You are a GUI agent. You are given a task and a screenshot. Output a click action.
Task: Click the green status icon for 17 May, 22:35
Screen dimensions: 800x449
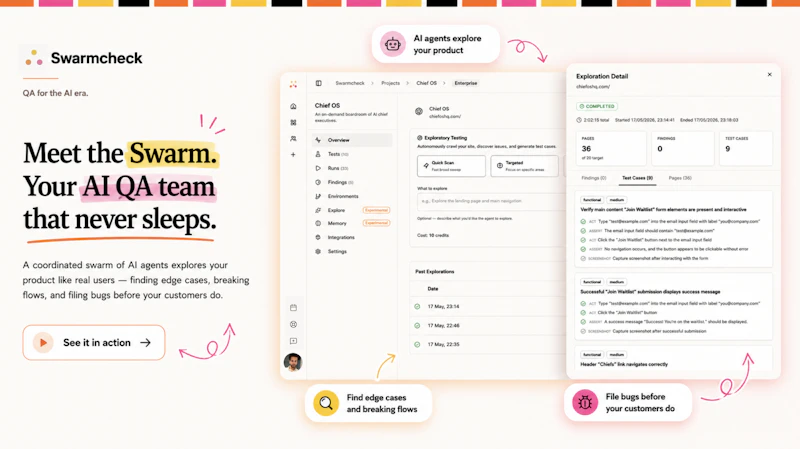point(417,344)
